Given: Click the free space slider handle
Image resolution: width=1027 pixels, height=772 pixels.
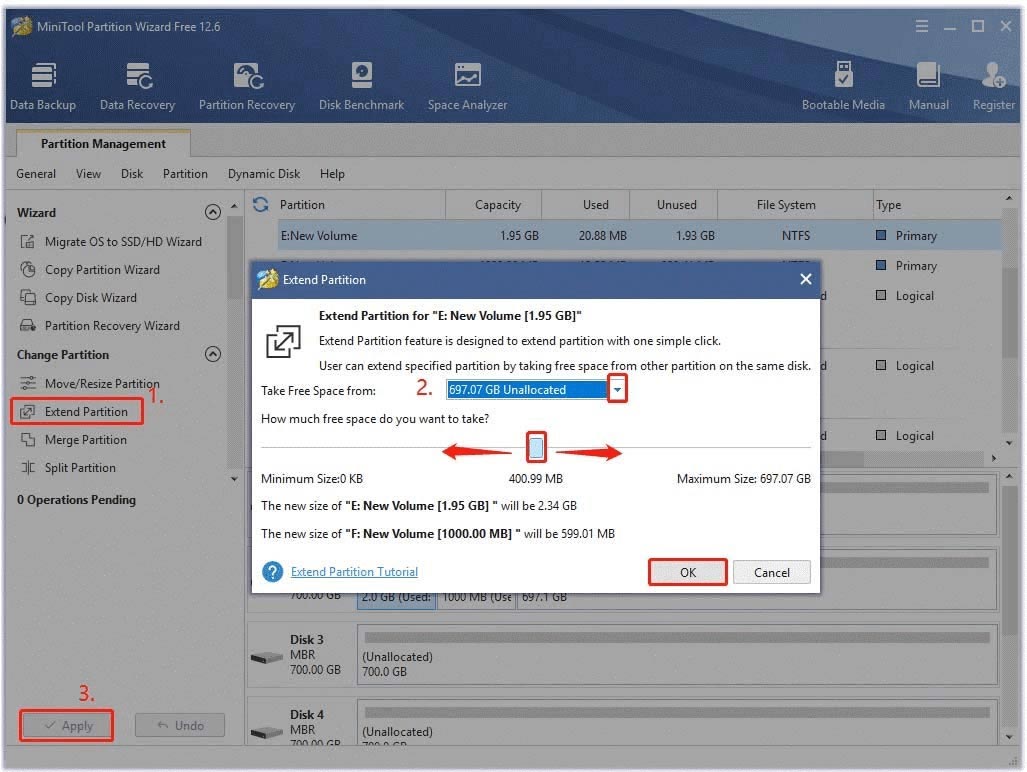Looking at the screenshot, I should pos(537,448).
